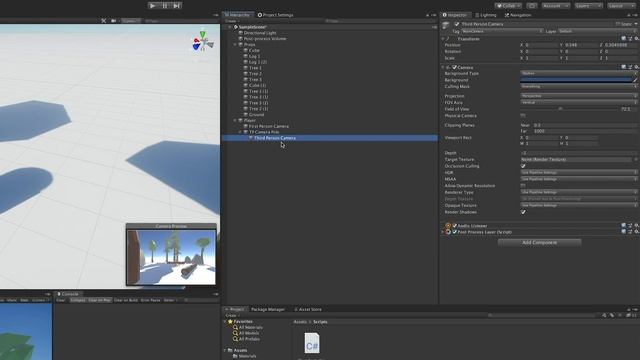Open the HDR dropdown
640x360 pixels.
578,173
